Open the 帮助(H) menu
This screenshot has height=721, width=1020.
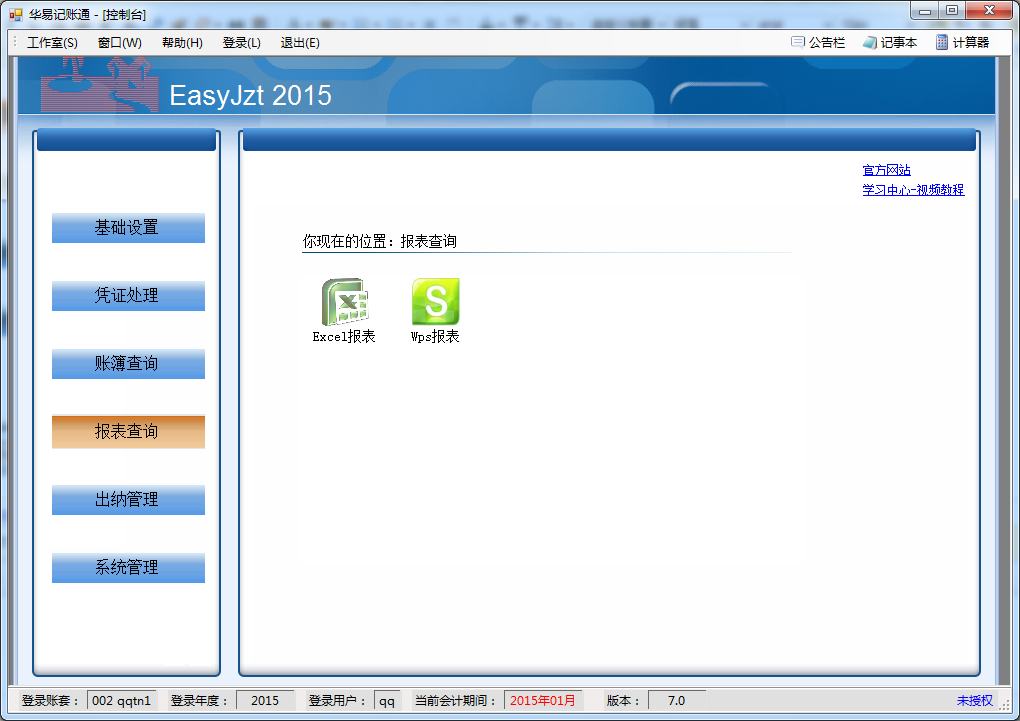click(182, 42)
